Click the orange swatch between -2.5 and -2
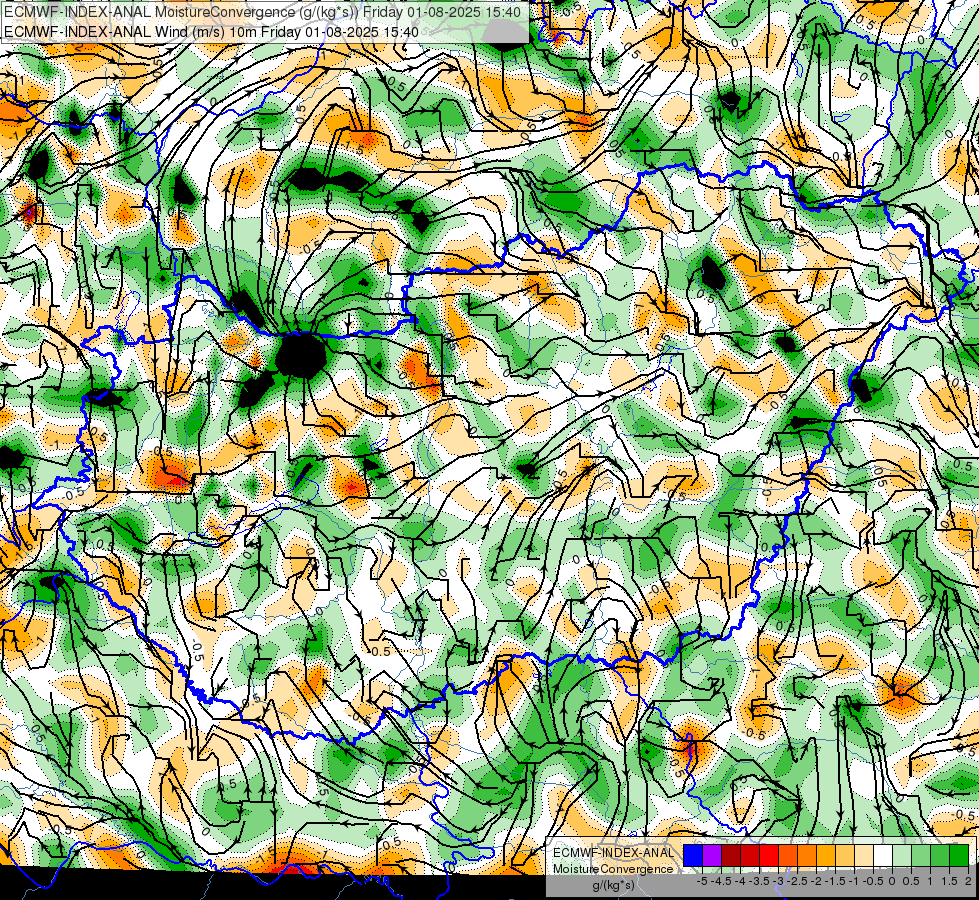The image size is (979, 900). point(807,855)
